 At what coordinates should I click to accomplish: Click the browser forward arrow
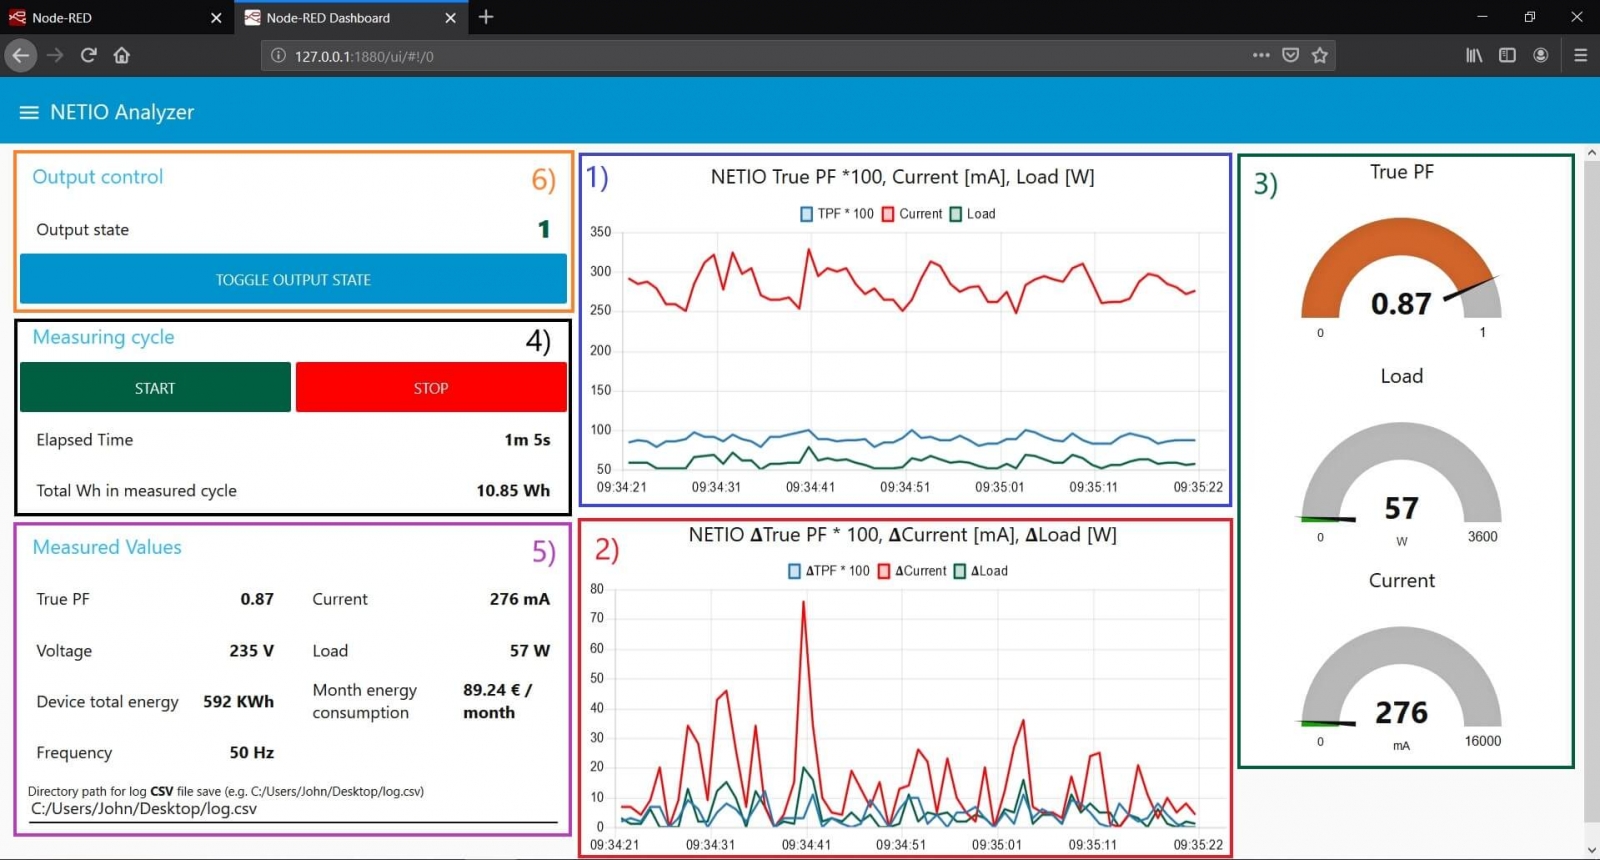[x=55, y=55]
